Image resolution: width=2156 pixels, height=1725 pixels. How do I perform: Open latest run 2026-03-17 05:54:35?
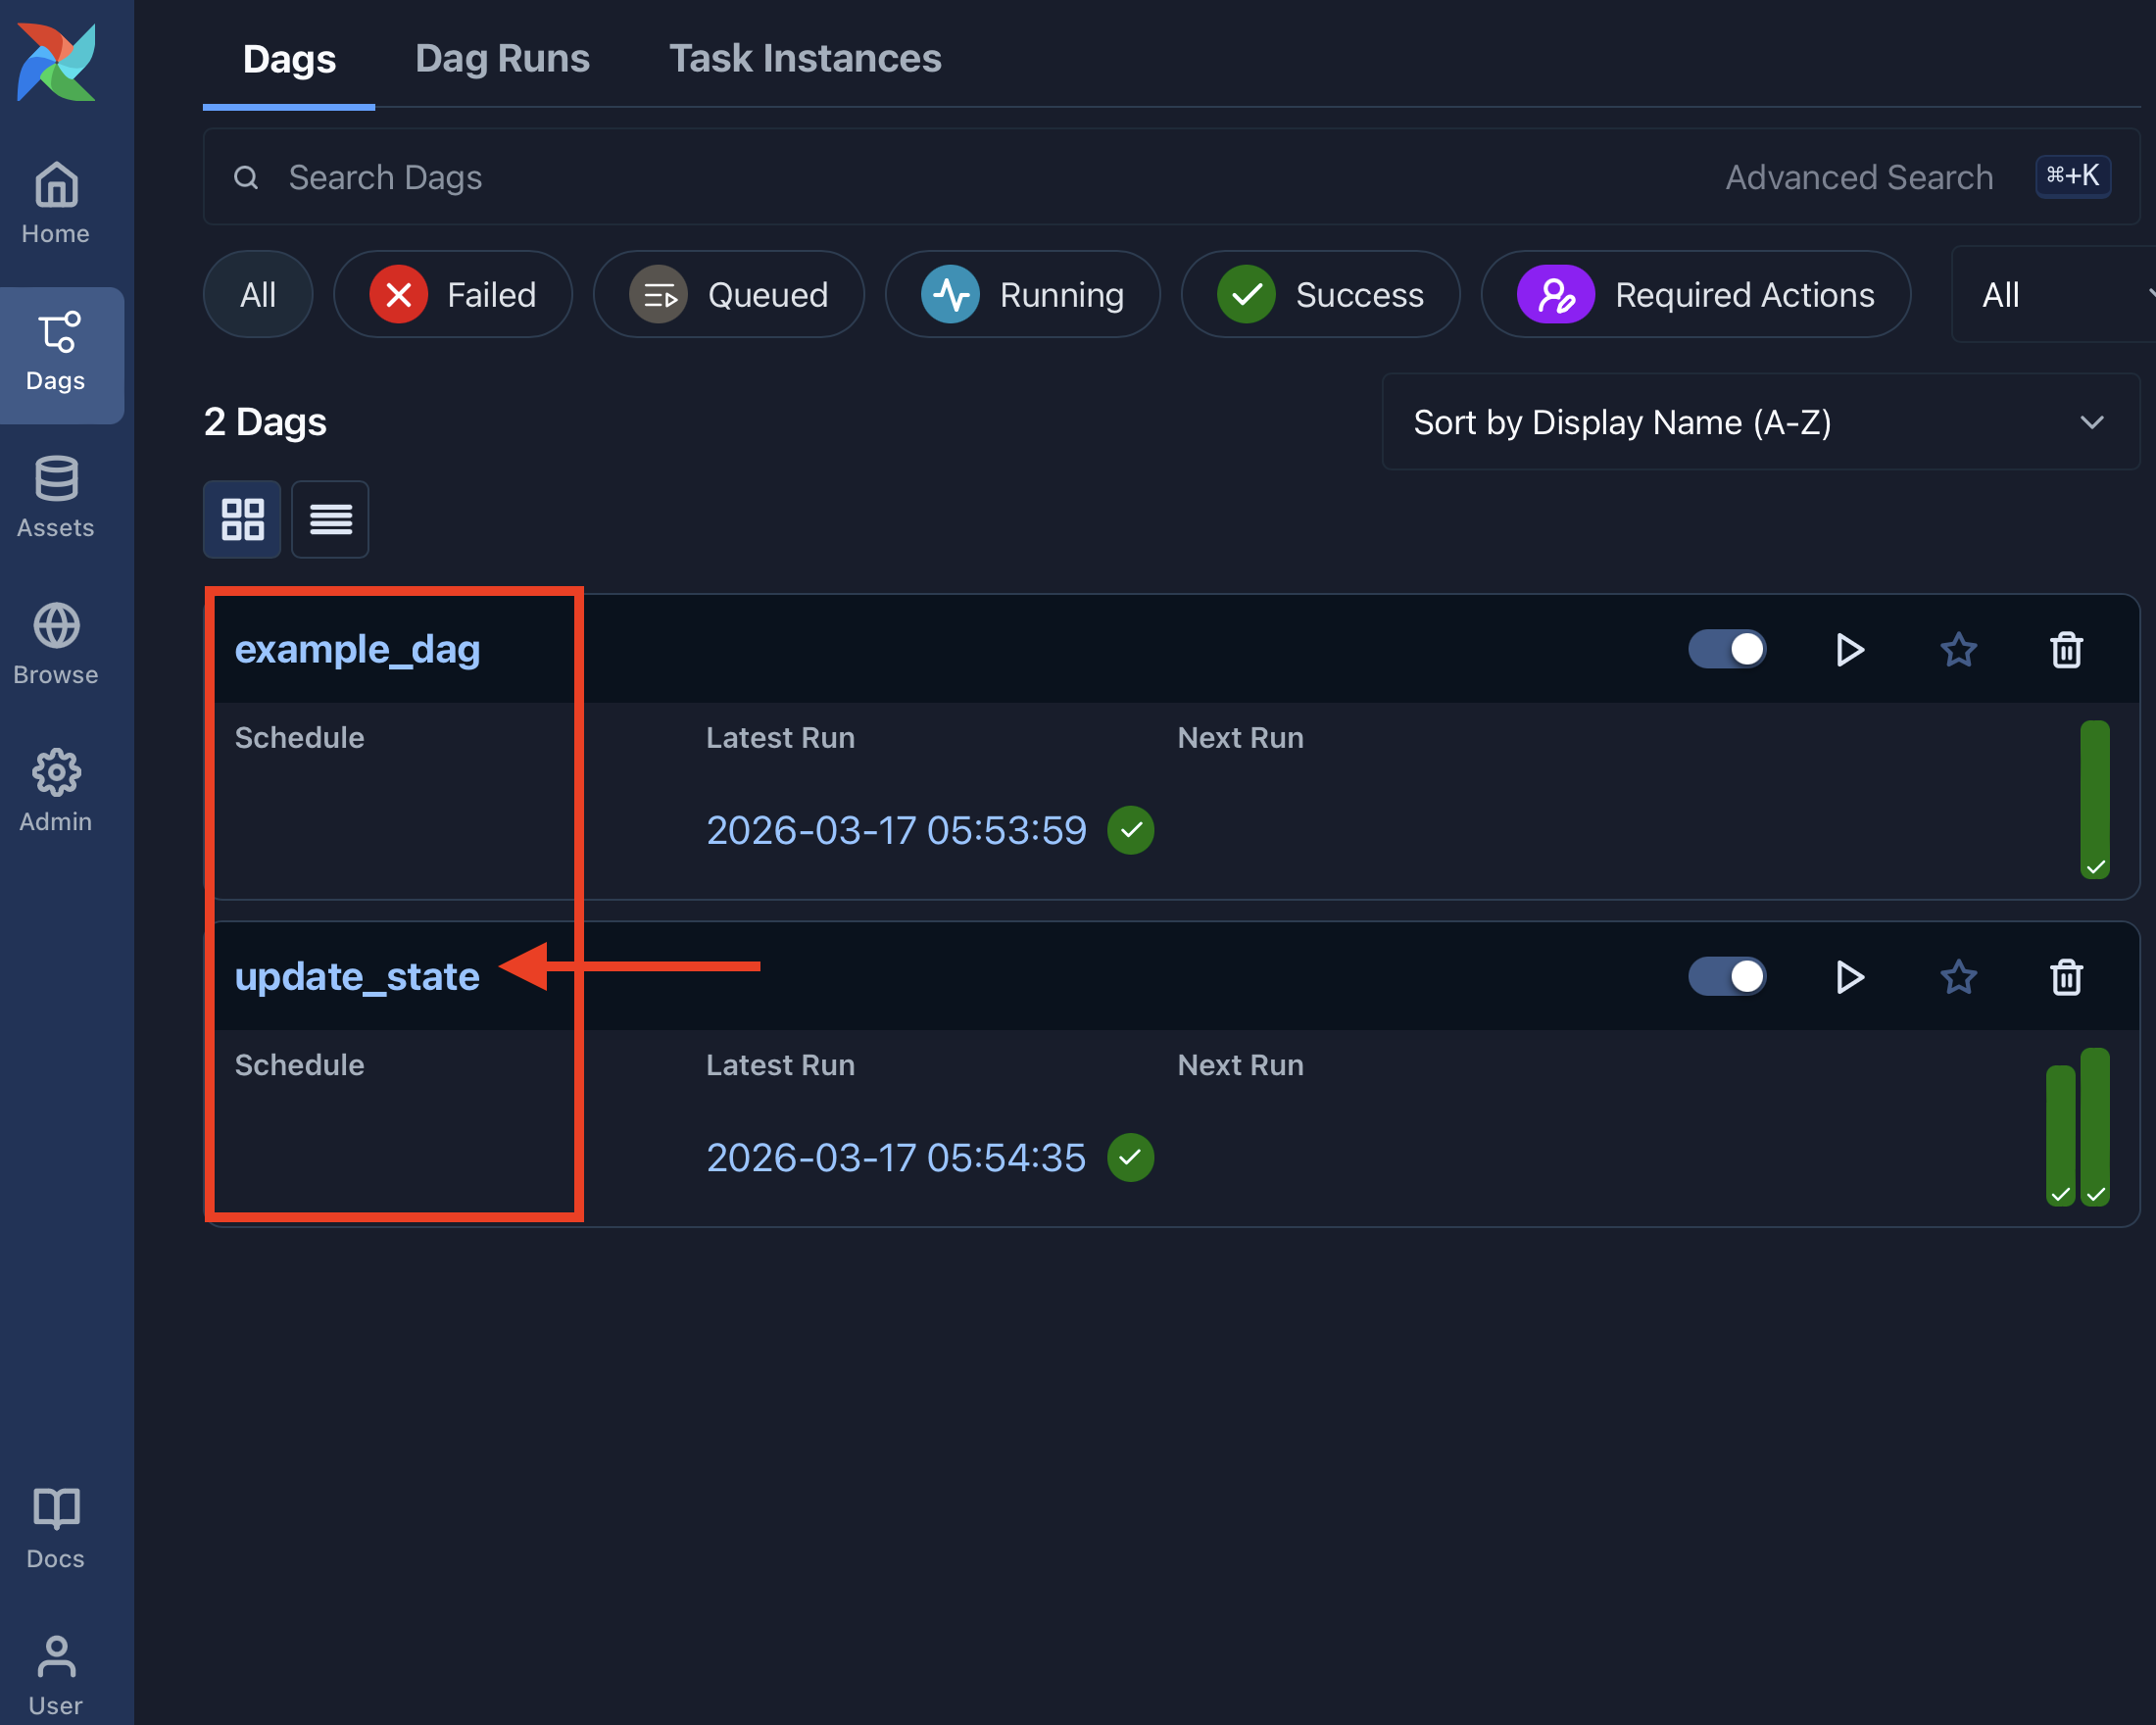click(x=896, y=1158)
